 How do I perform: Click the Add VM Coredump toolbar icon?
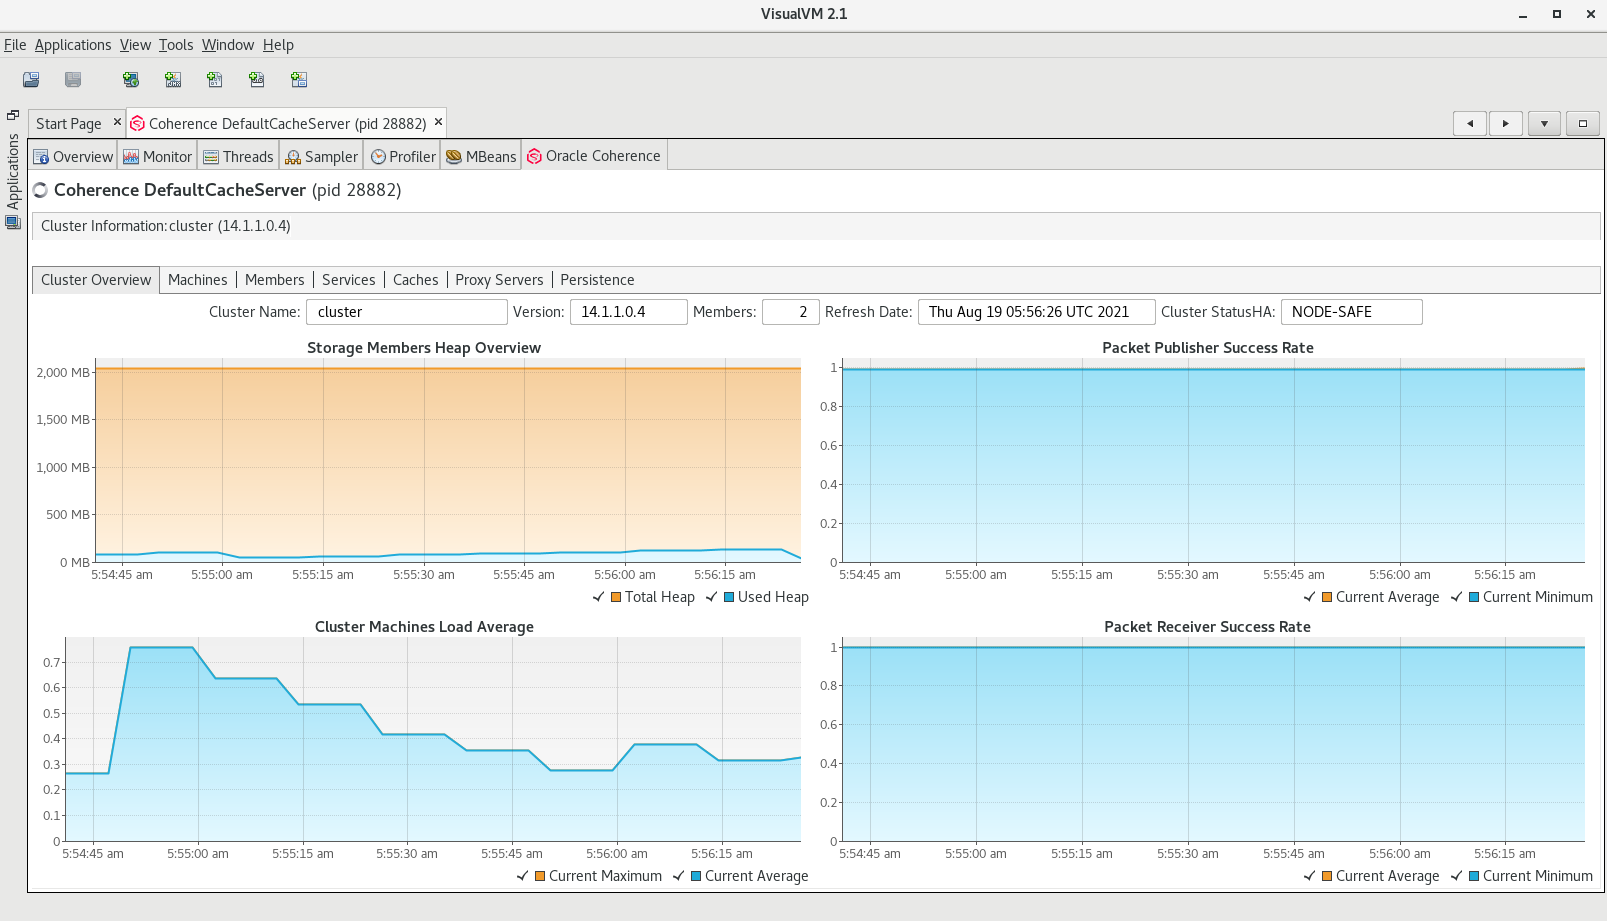coord(215,80)
